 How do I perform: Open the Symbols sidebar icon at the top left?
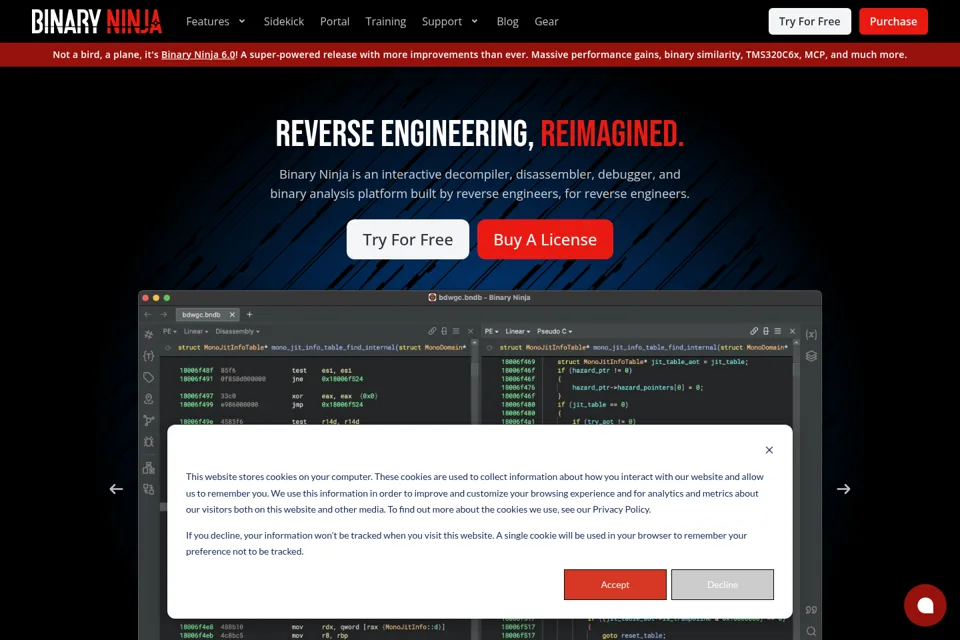point(149,334)
